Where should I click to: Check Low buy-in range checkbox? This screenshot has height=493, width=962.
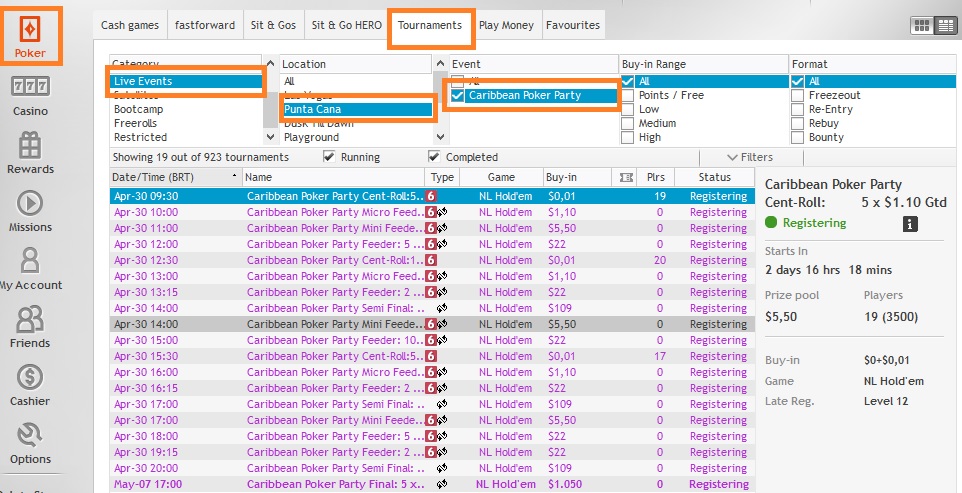[x=627, y=109]
